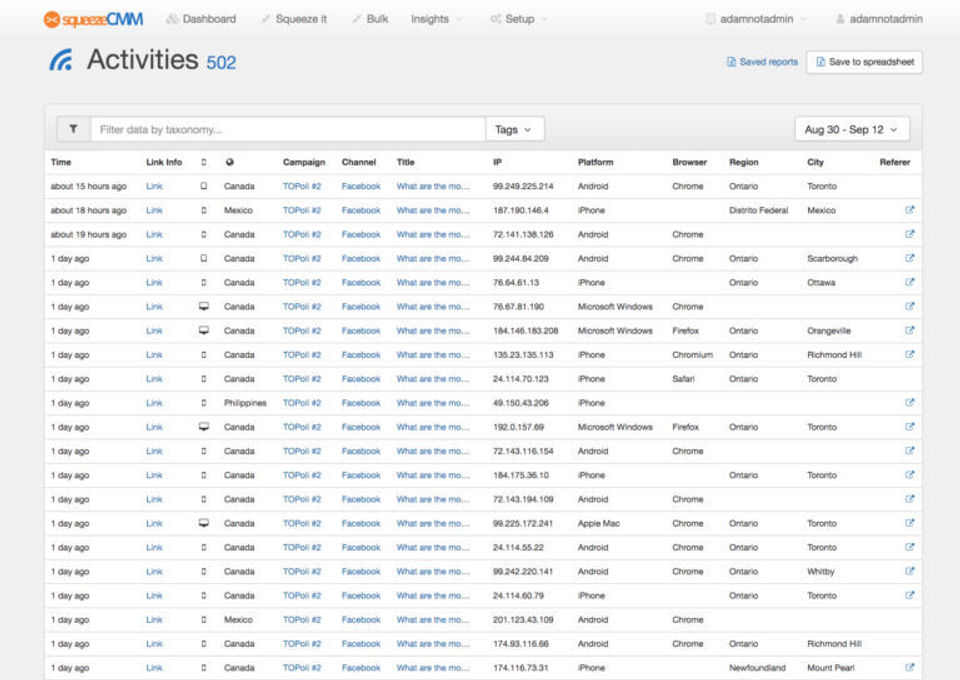Image resolution: width=960 pixels, height=680 pixels.
Task: Sort by the Campaign column header
Action: click(x=304, y=162)
